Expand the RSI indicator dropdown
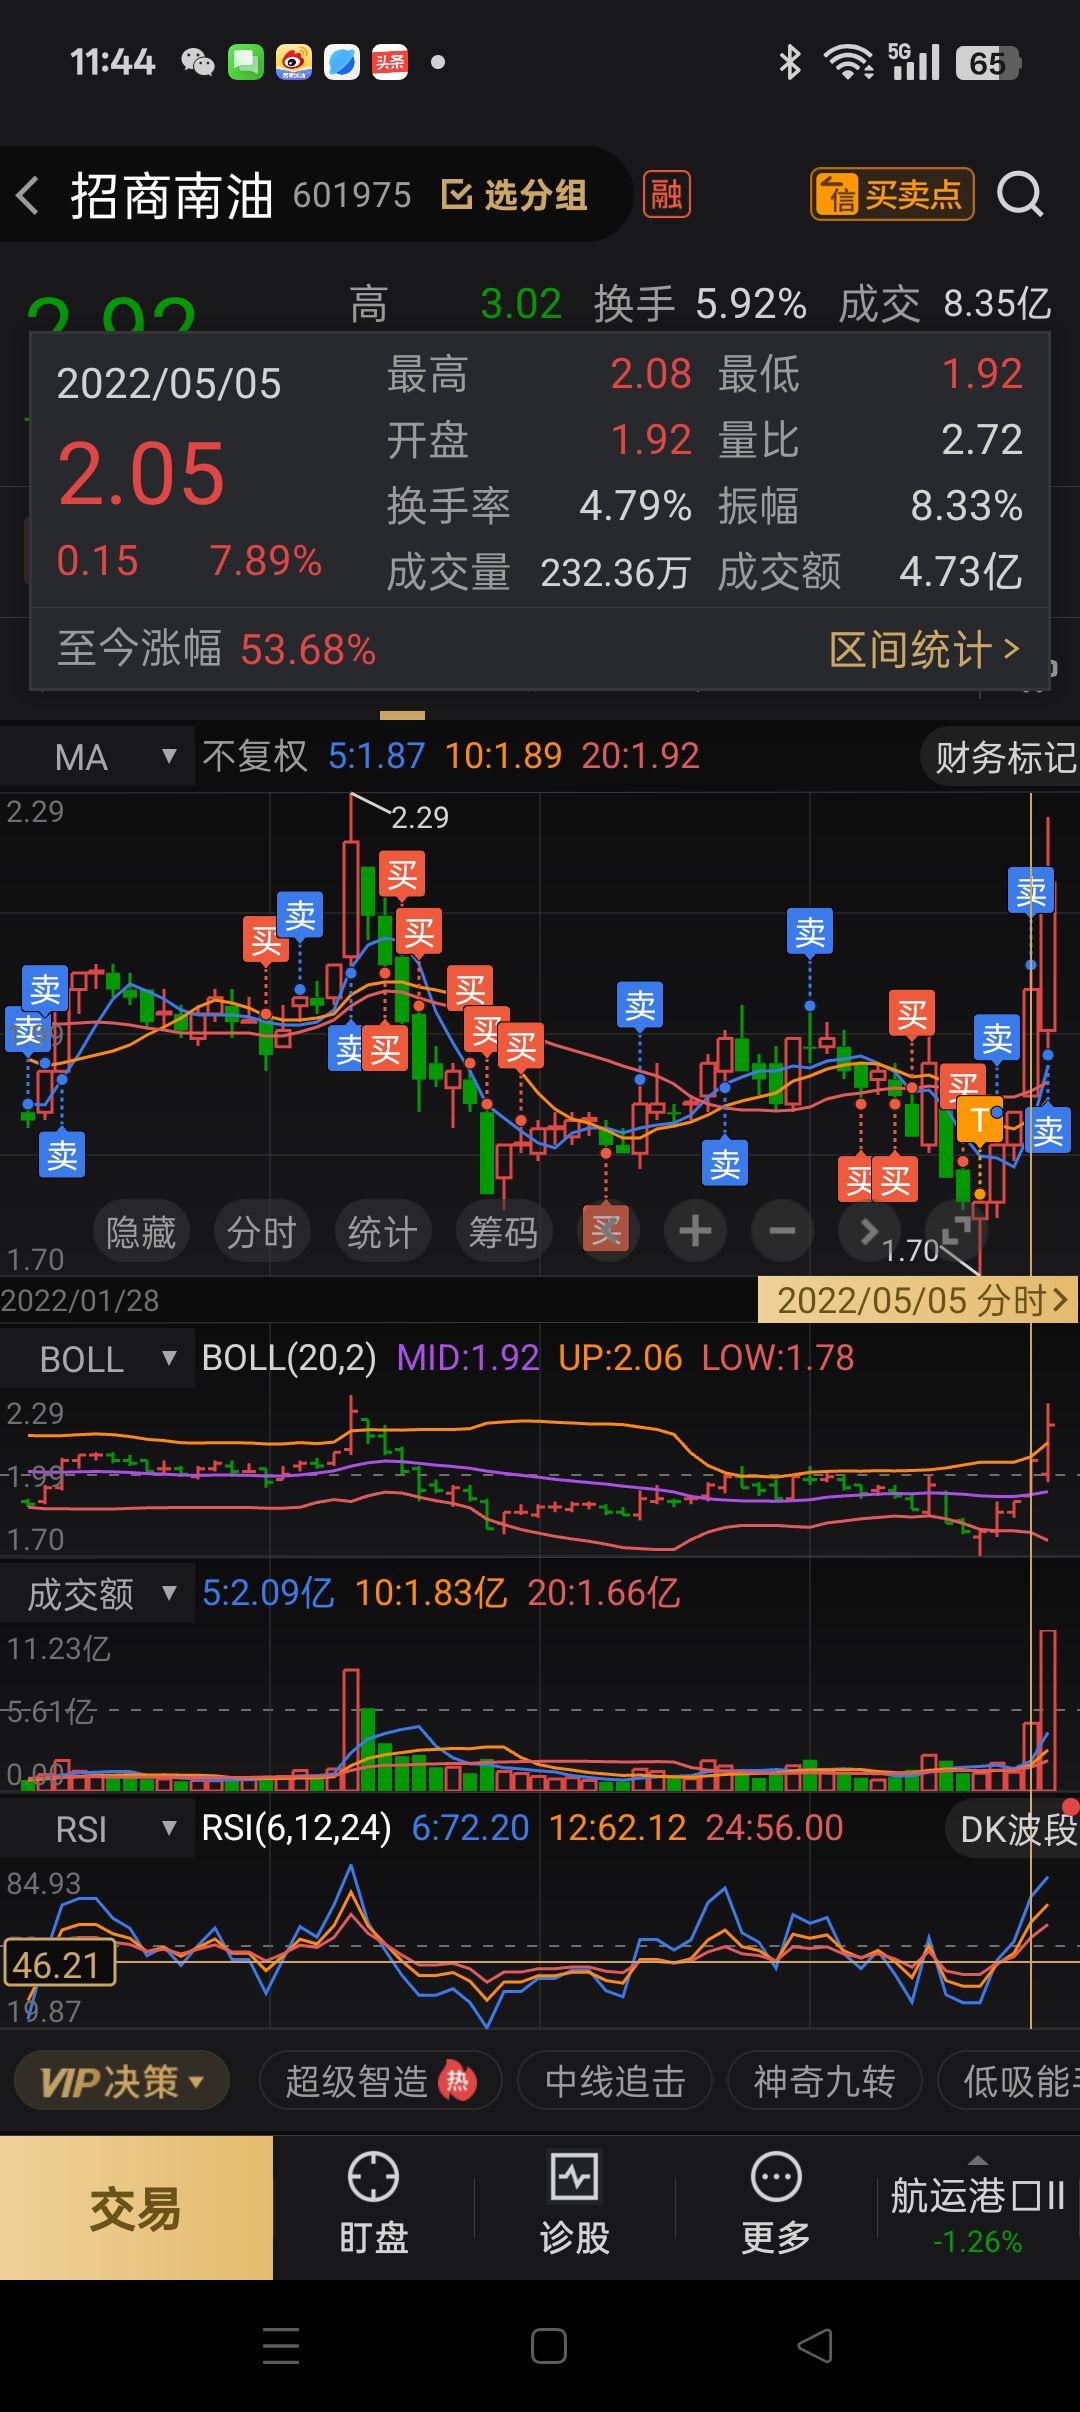This screenshot has width=1080, height=2412. 97,1829
